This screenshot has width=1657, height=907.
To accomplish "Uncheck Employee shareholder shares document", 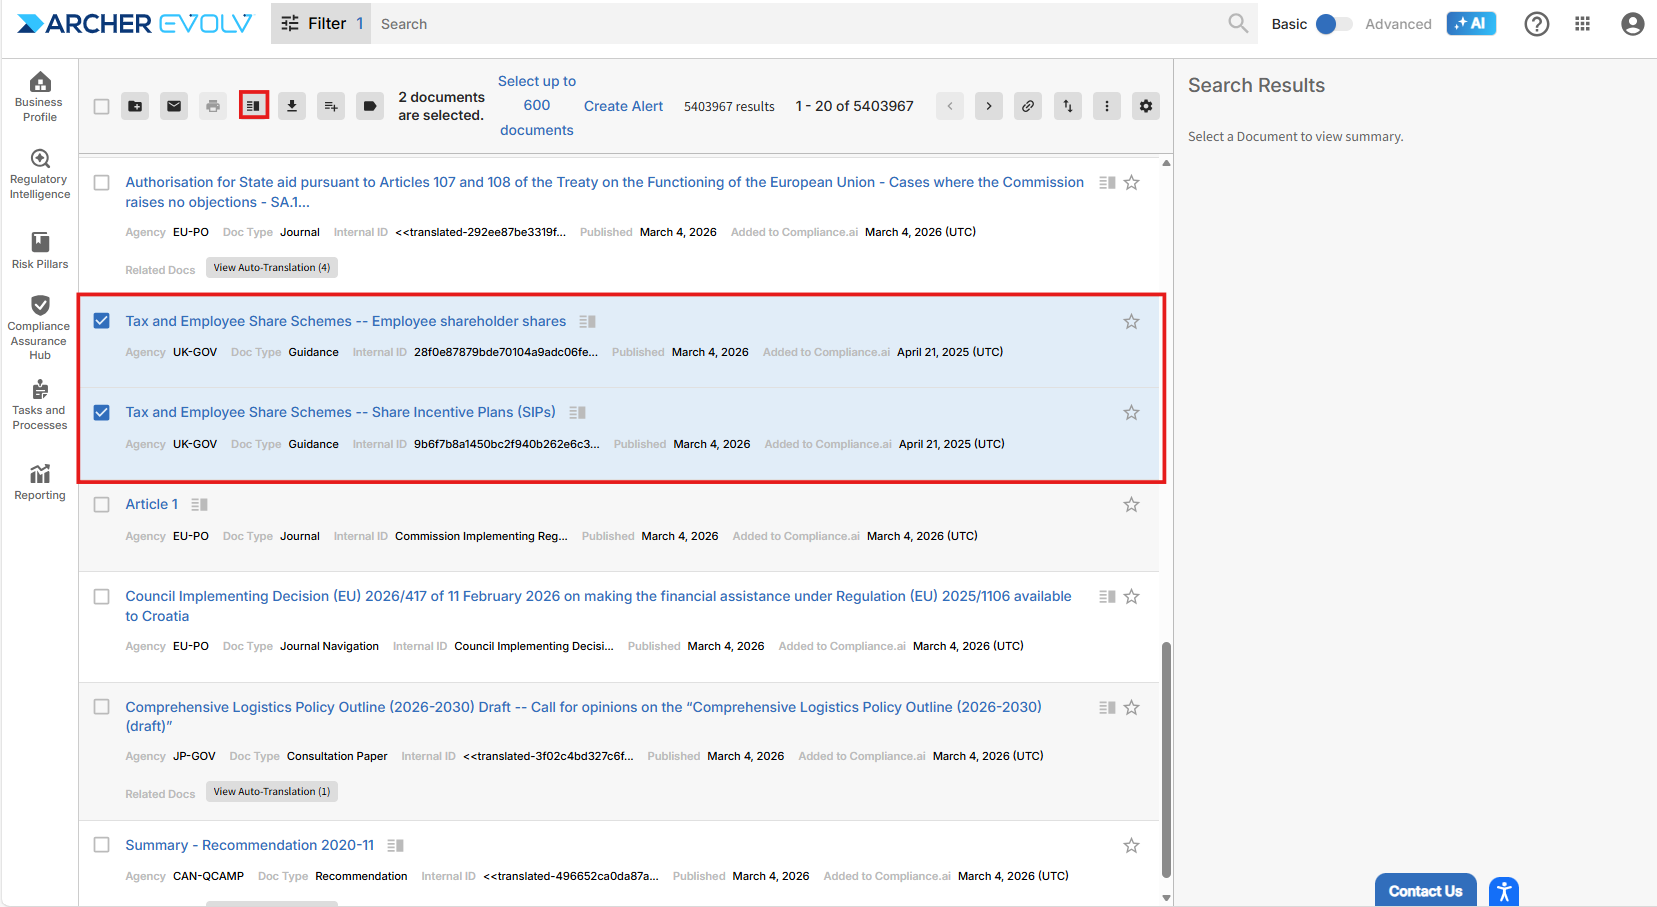I will tap(102, 321).
